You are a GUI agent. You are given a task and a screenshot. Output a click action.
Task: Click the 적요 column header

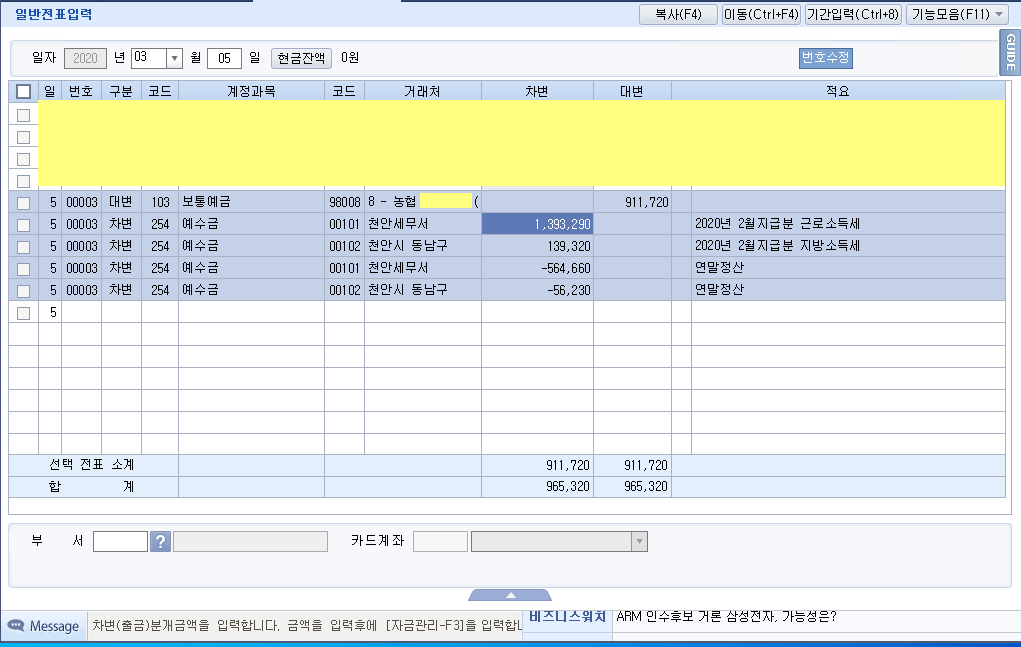(x=838, y=91)
